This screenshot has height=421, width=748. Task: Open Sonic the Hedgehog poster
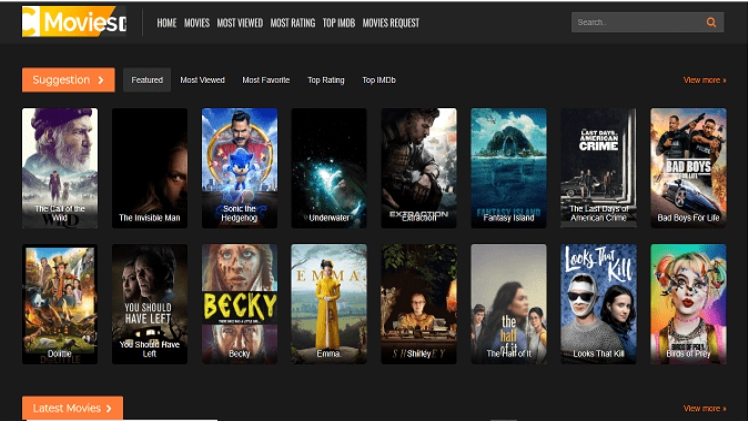pyautogui.click(x=239, y=168)
